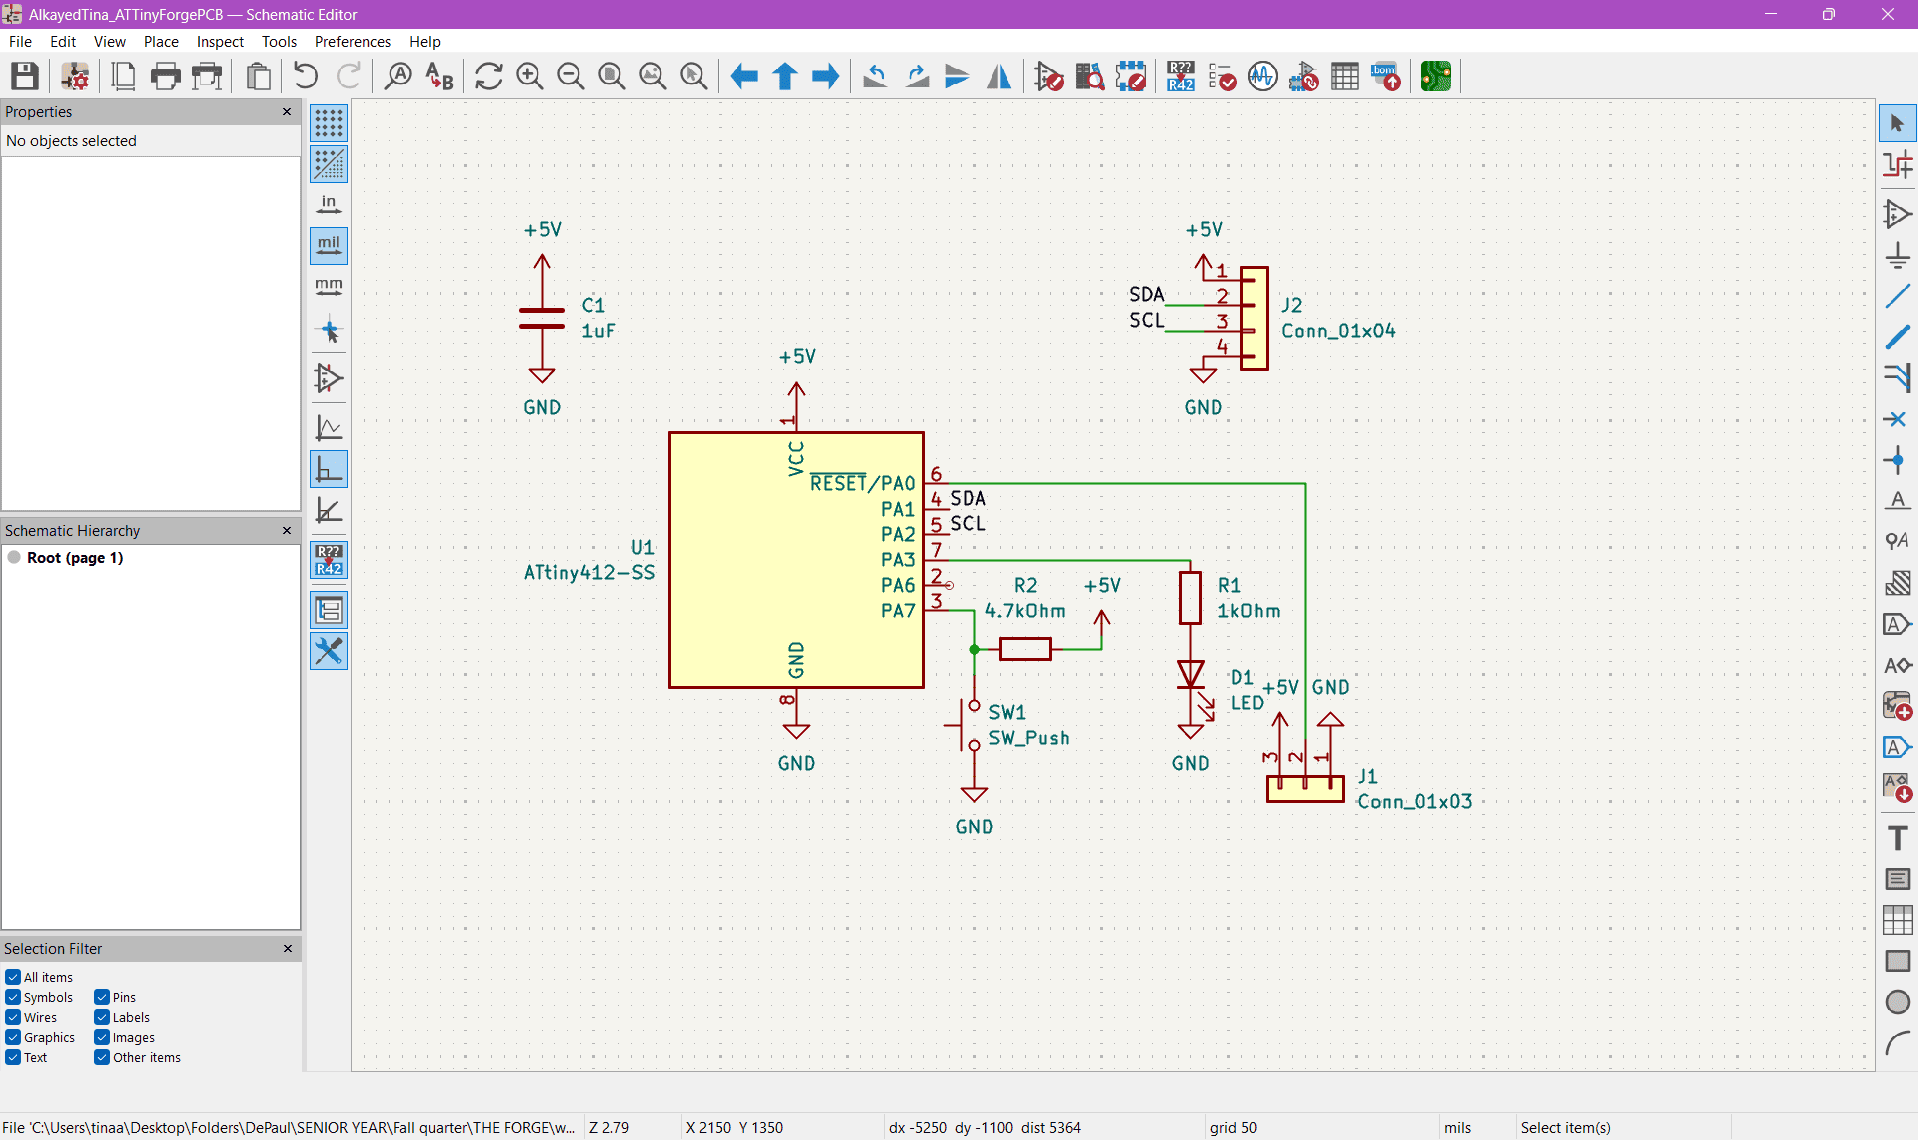Open the SPICE simulator
This screenshot has width=1918, height=1140.
pyautogui.click(x=1261, y=76)
